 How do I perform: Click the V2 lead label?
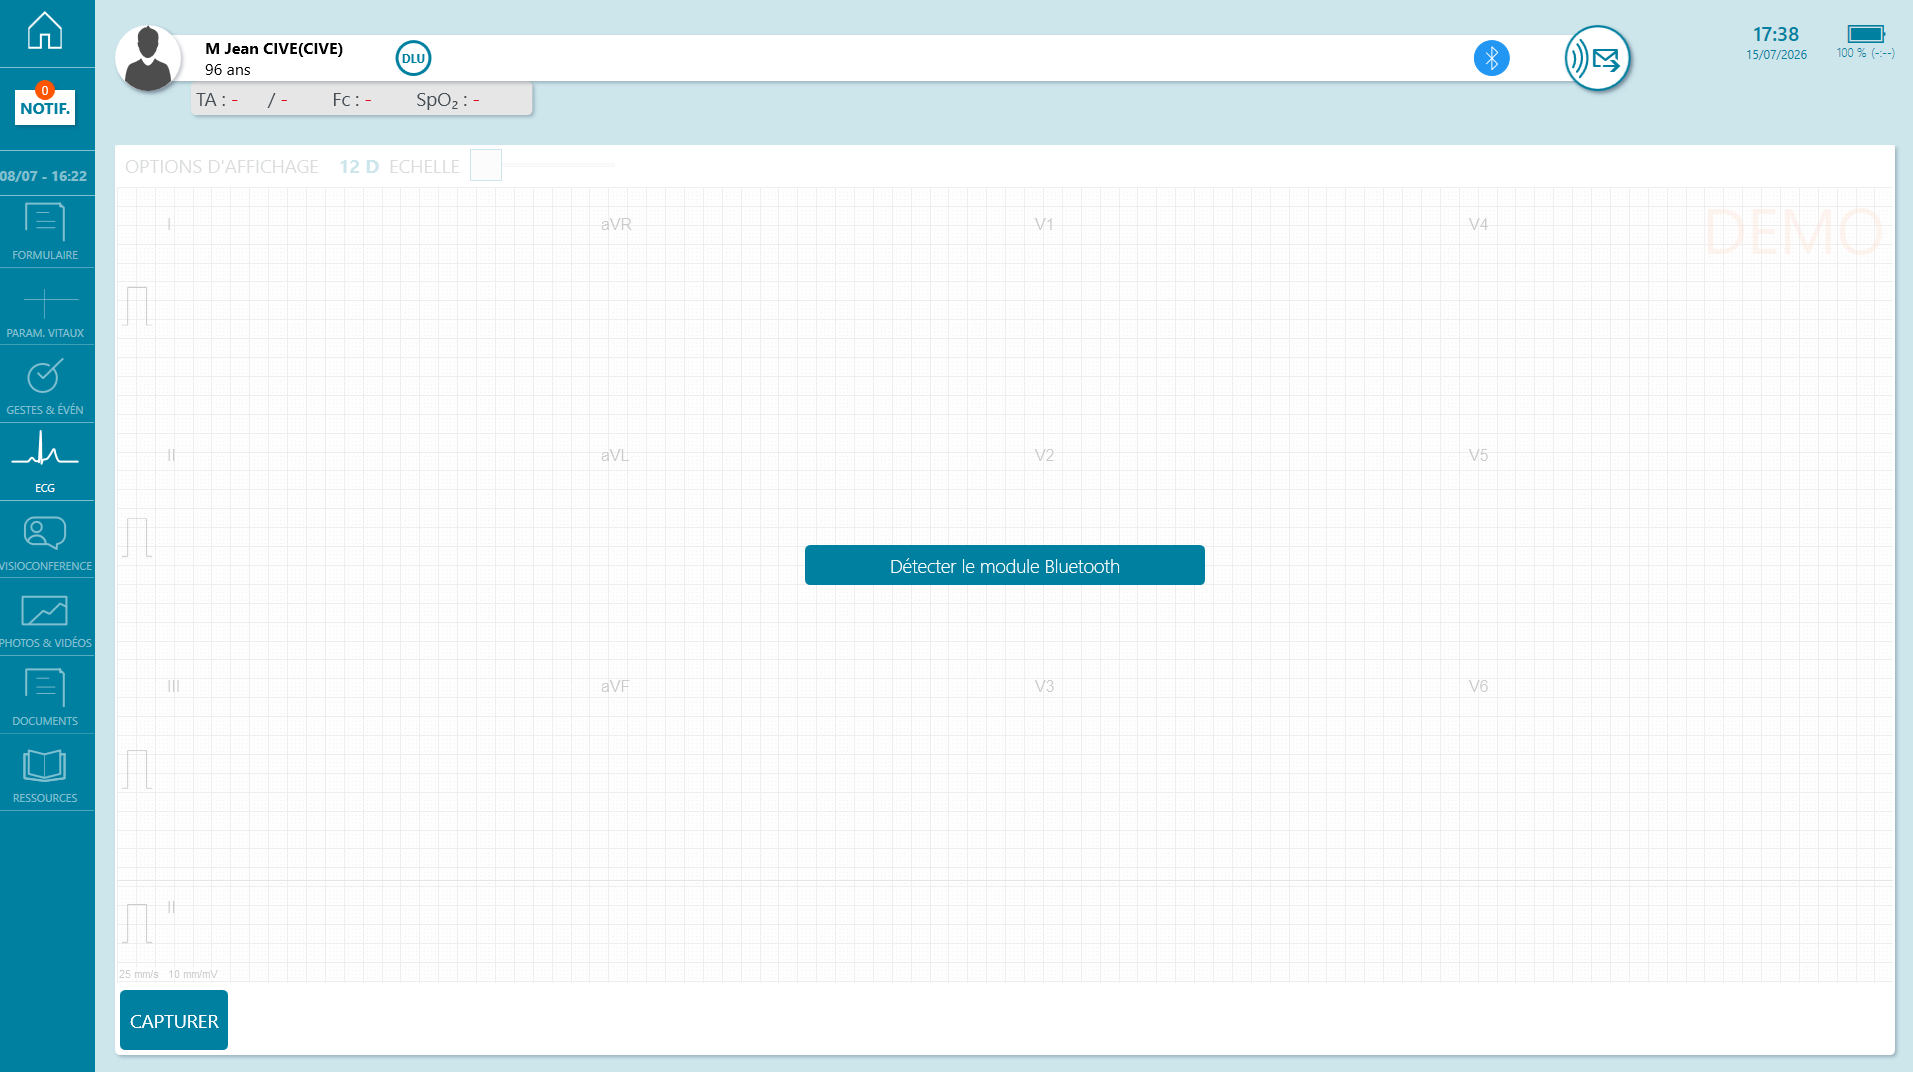point(1044,455)
